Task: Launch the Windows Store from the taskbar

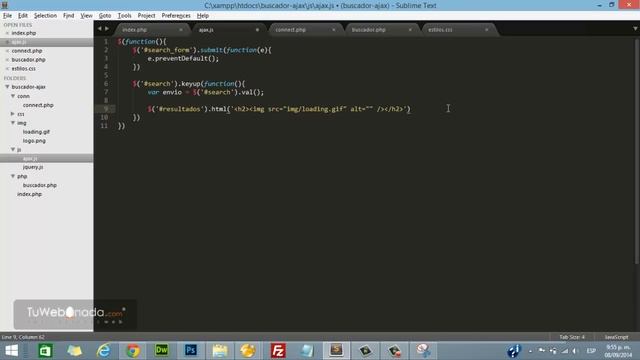Action: pyautogui.click(x=45, y=351)
